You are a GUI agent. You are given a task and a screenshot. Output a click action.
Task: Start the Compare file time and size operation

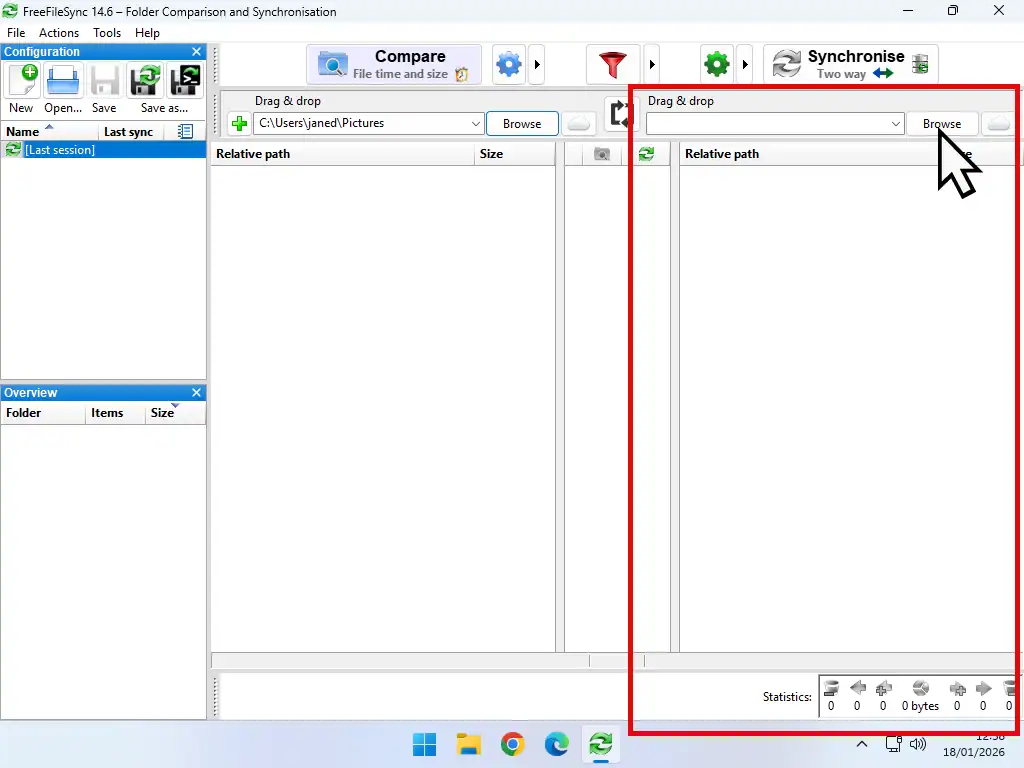tap(394, 64)
